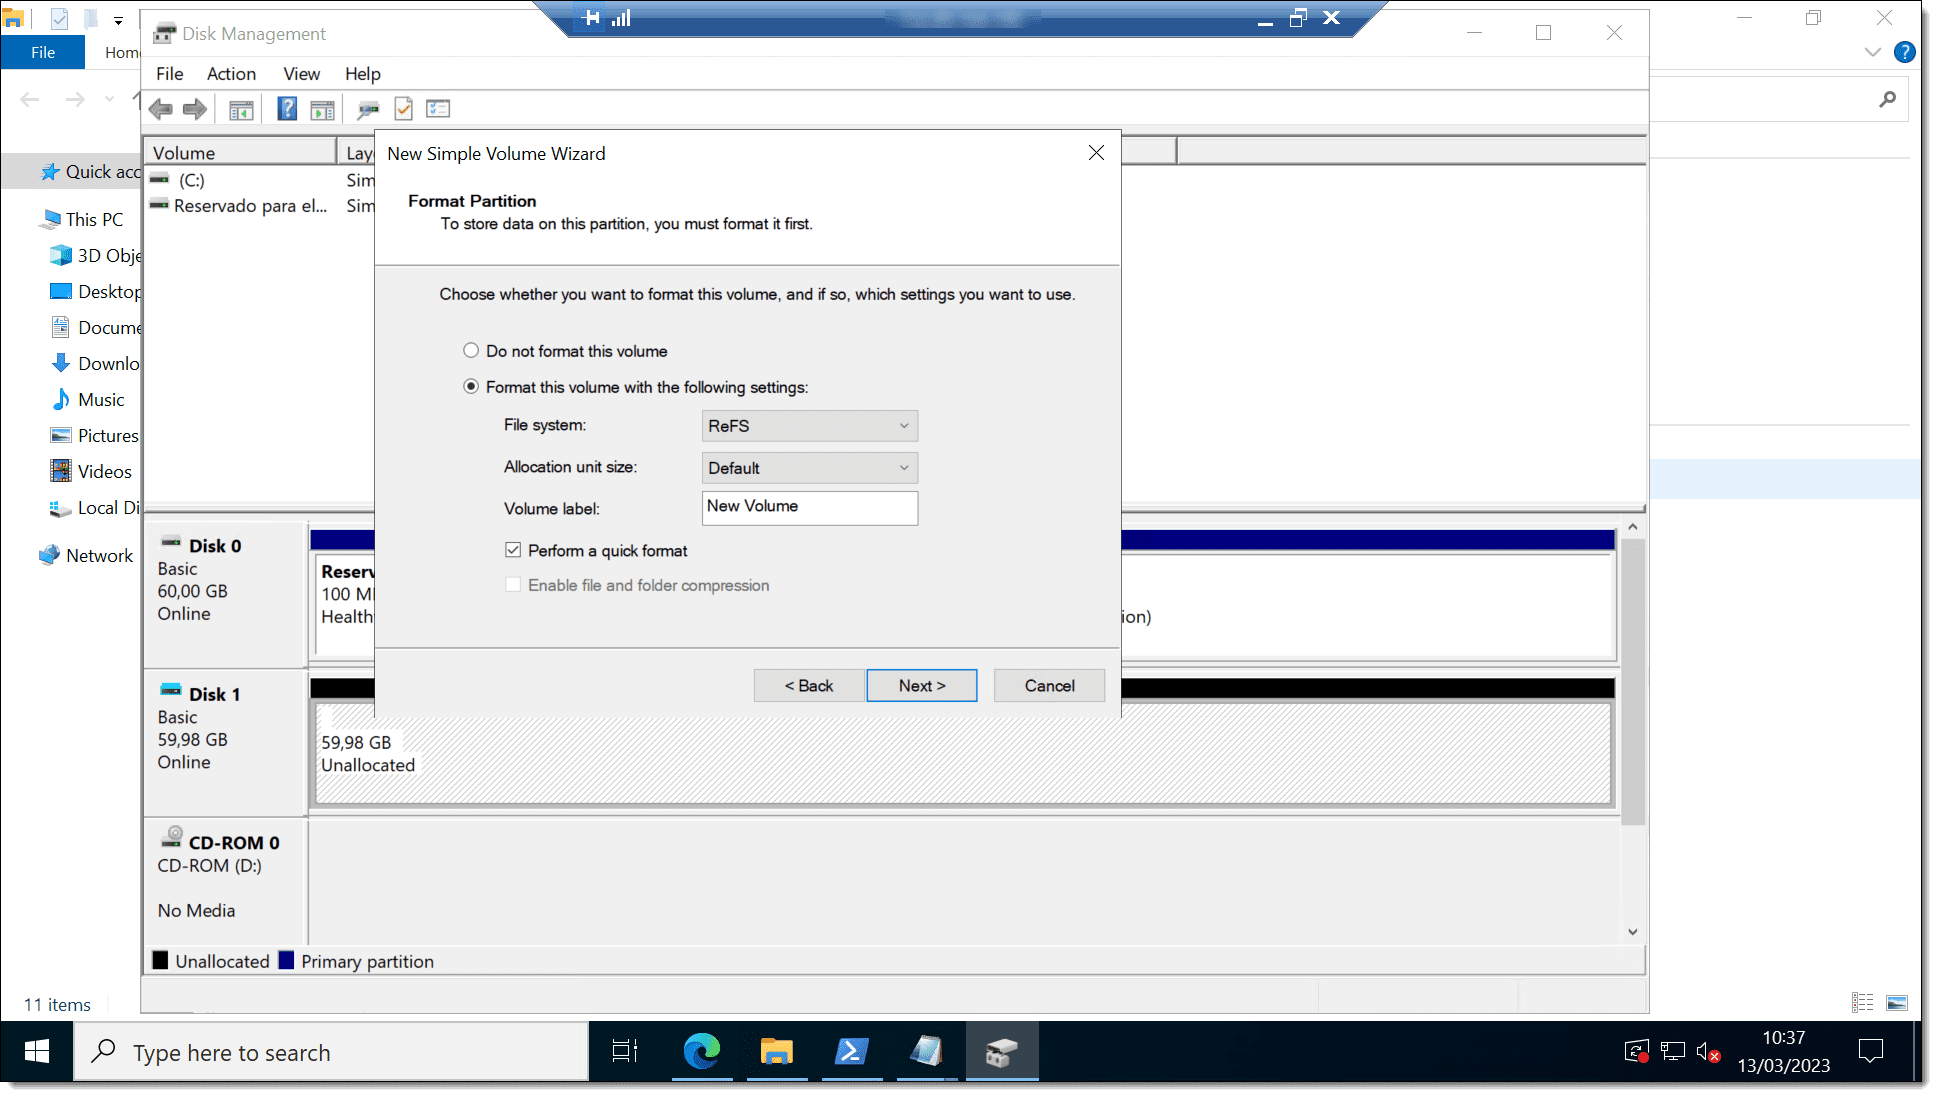The image size is (1937, 1097).
Task: Click the Back button to return
Action: [810, 685]
